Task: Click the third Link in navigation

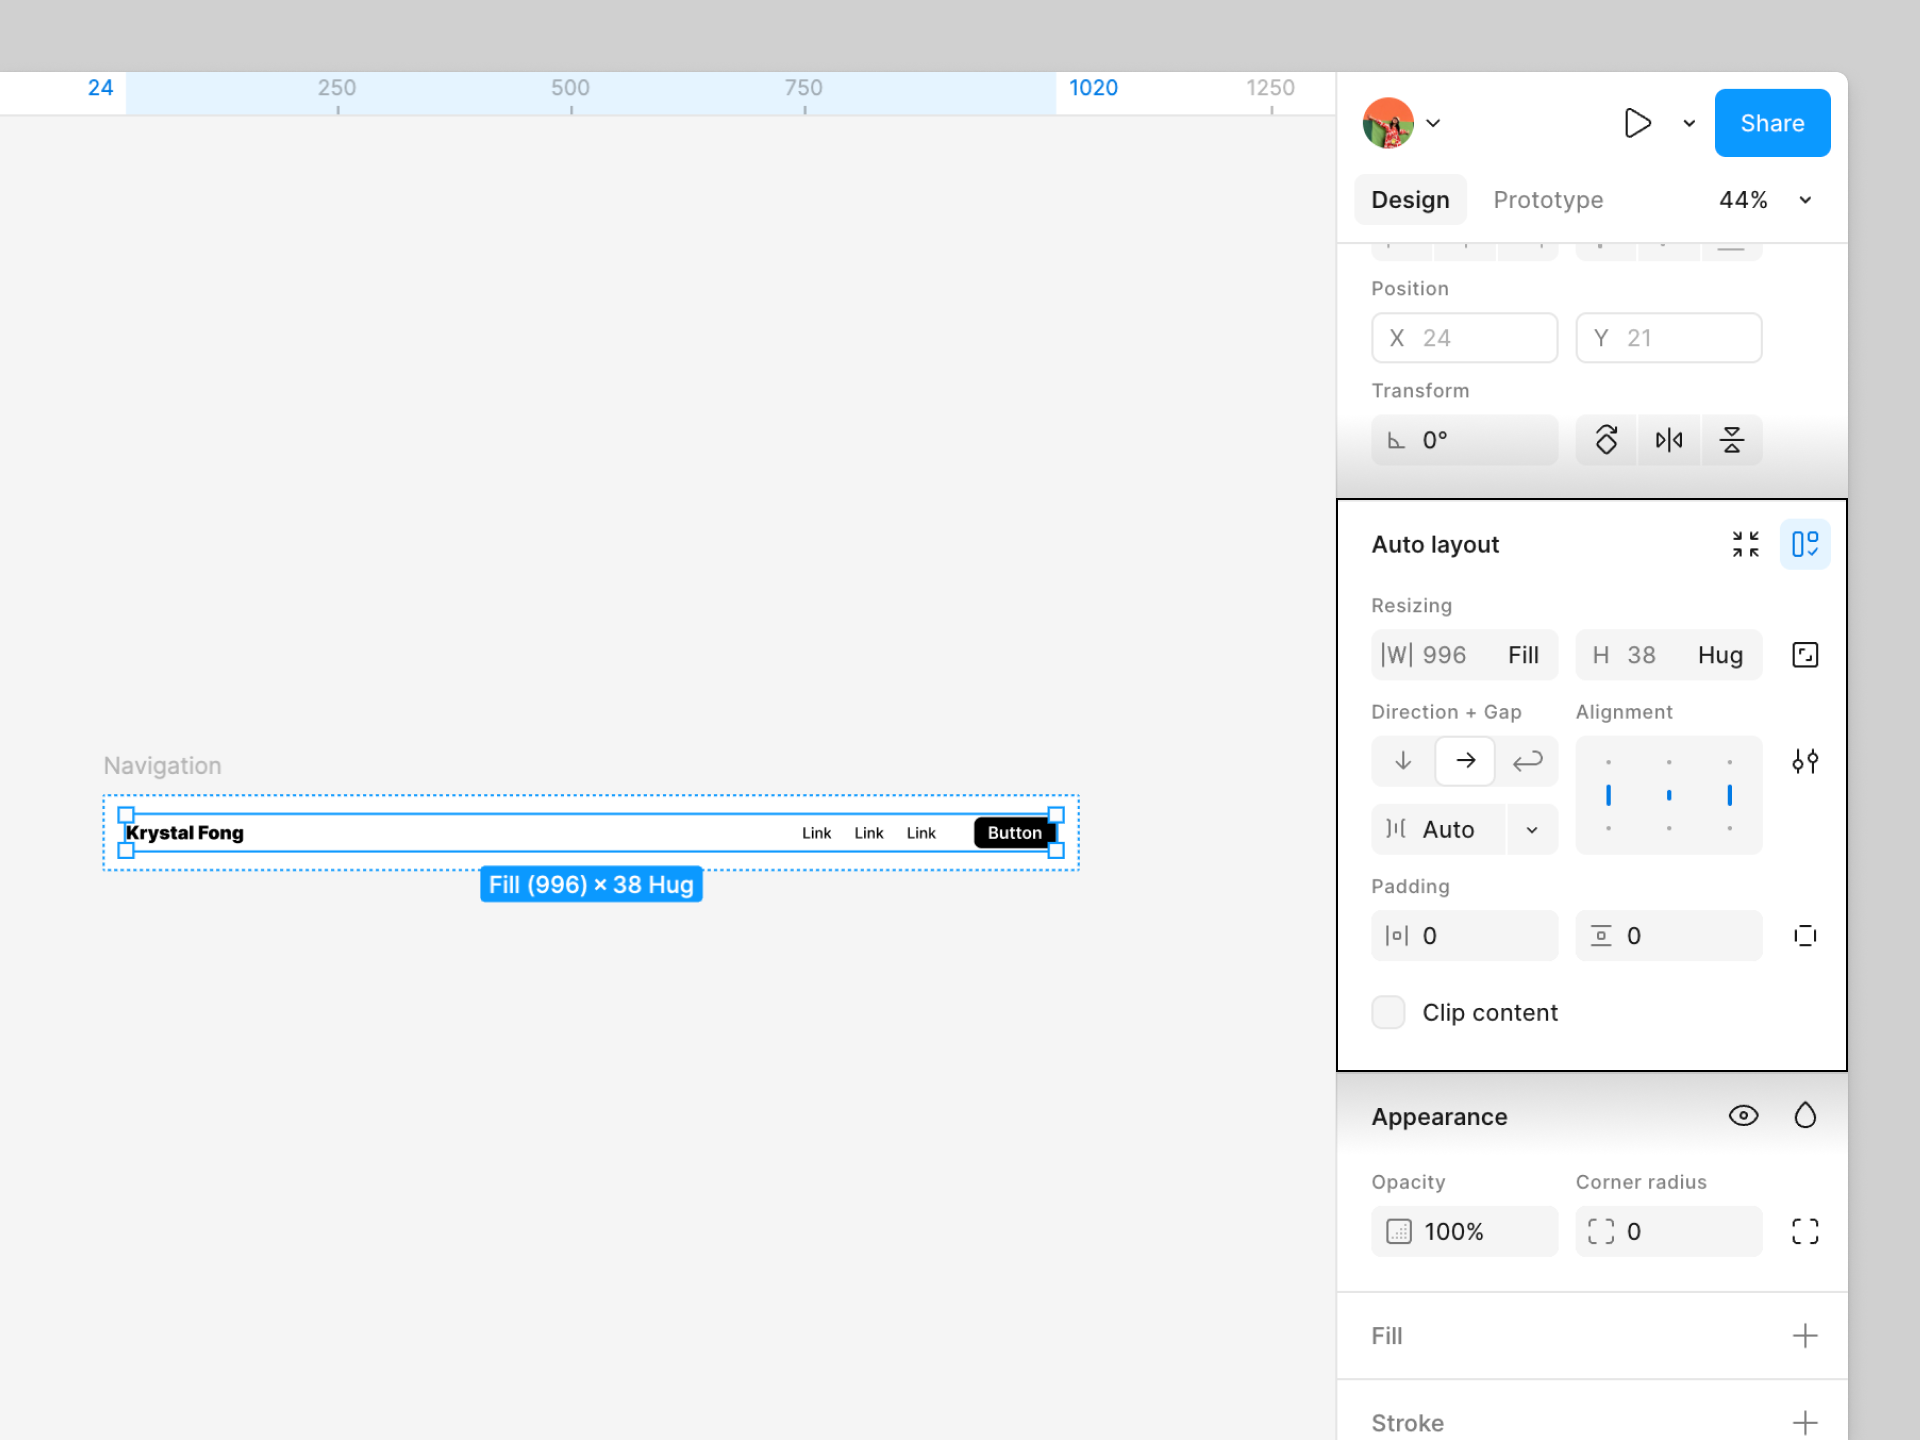Action: tap(920, 833)
